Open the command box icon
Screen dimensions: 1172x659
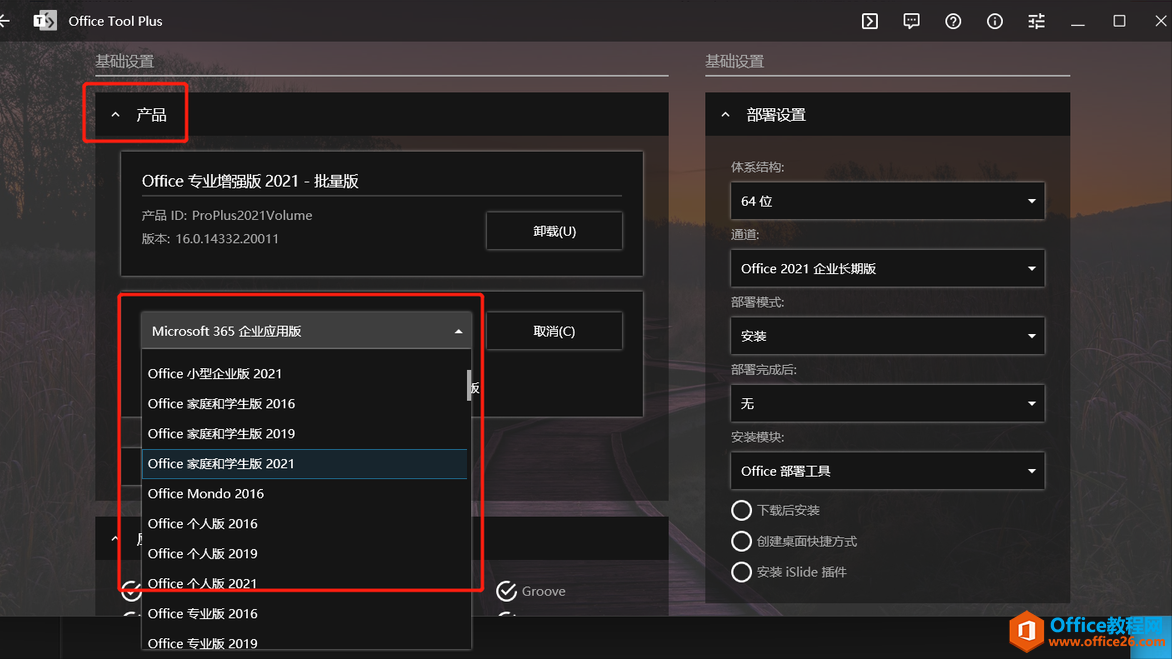[x=869, y=21]
